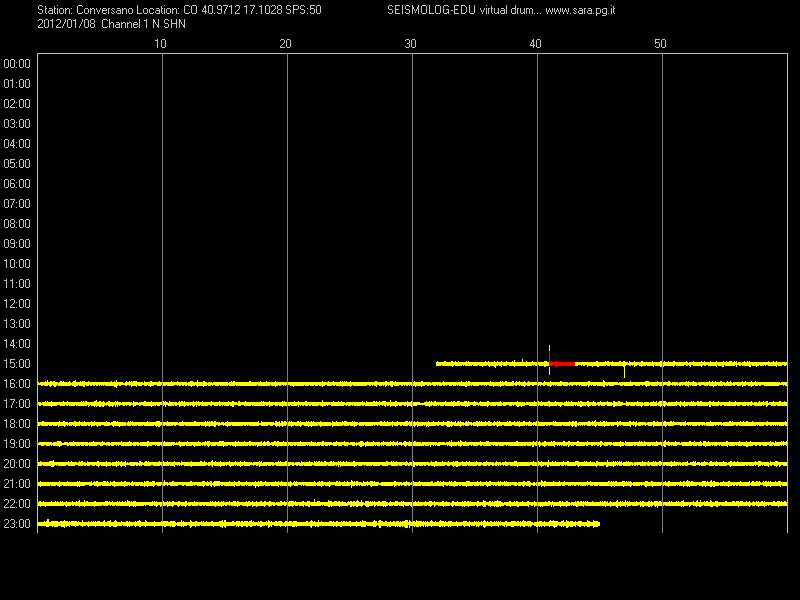The width and height of the screenshot is (800, 600).
Task: Click the 15:00 hour label
Action: pyautogui.click(x=17, y=364)
